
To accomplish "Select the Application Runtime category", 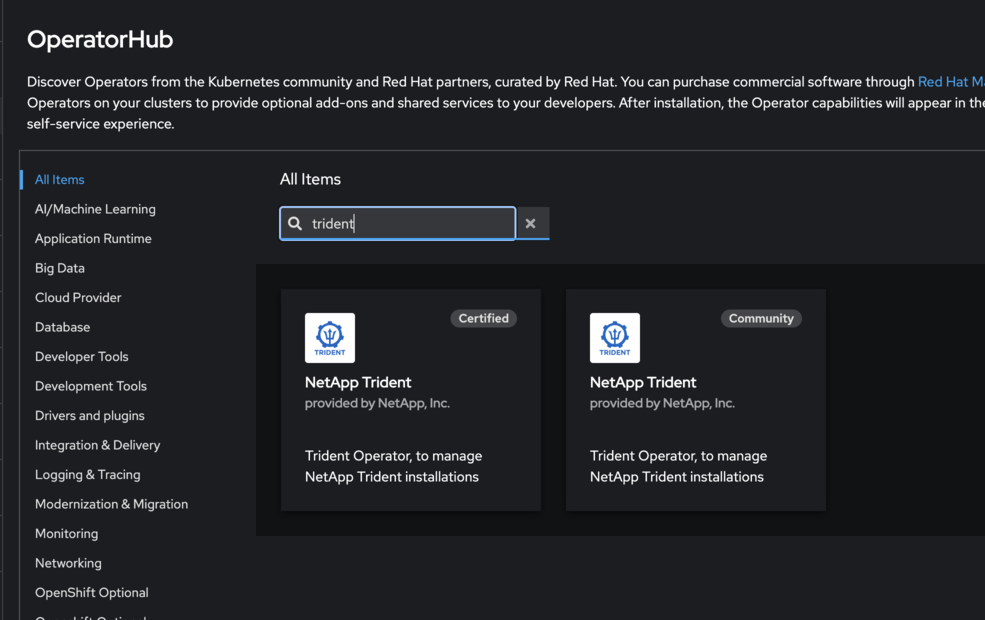I will [93, 239].
